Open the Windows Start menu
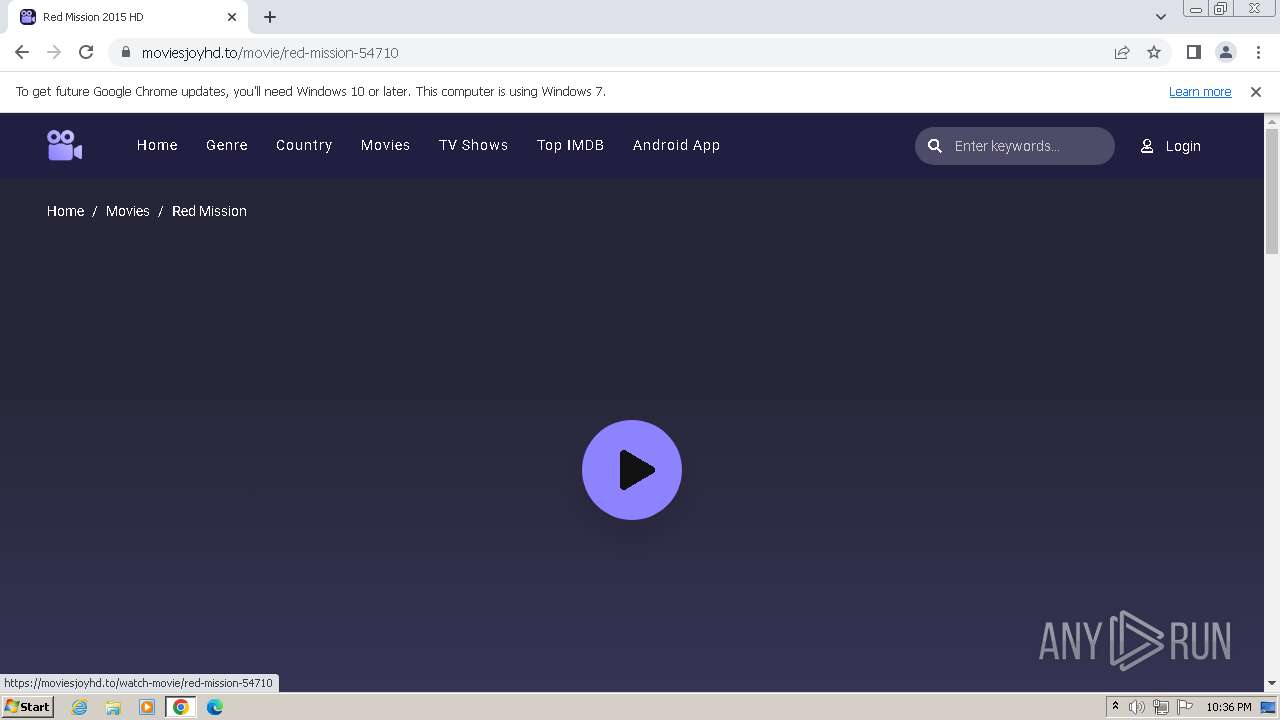1280x720 pixels. click(x=27, y=707)
